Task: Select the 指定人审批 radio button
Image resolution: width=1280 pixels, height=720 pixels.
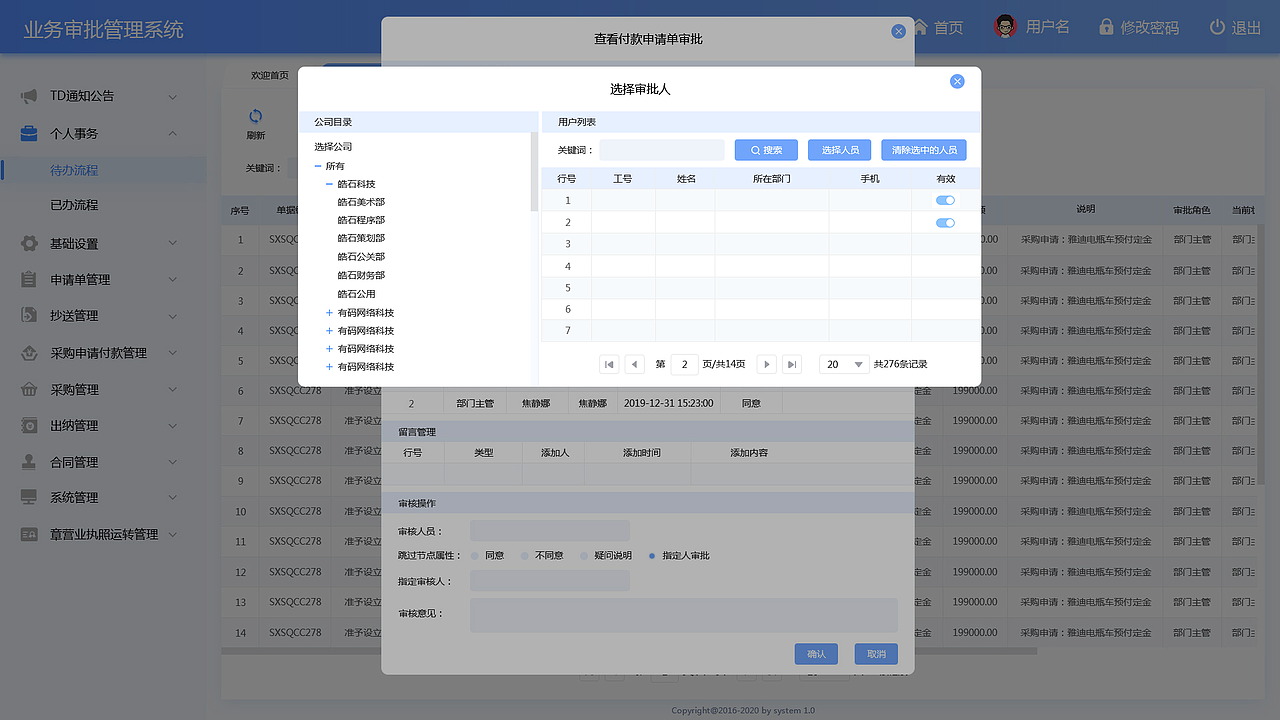Action: point(655,556)
